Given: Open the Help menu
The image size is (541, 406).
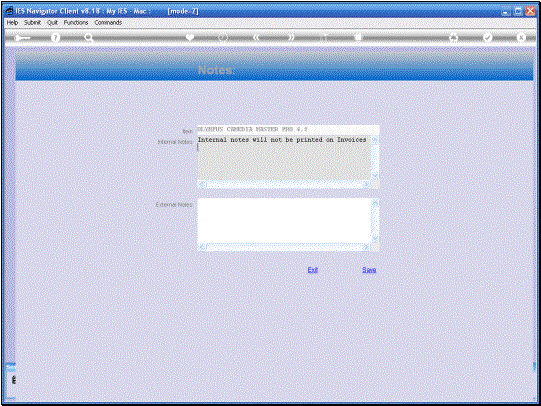Looking at the screenshot, I should (x=12, y=22).
